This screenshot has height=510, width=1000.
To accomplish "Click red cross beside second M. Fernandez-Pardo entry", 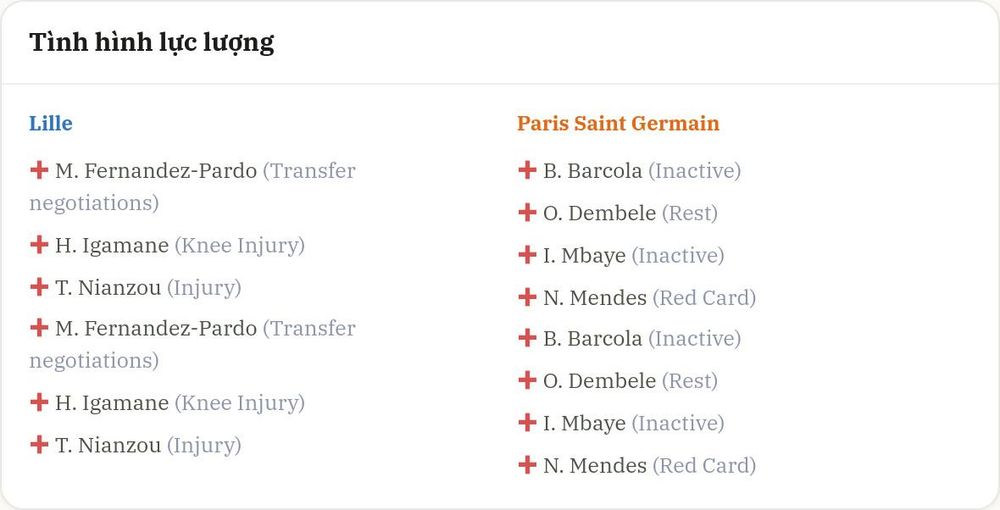I will [40, 328].
